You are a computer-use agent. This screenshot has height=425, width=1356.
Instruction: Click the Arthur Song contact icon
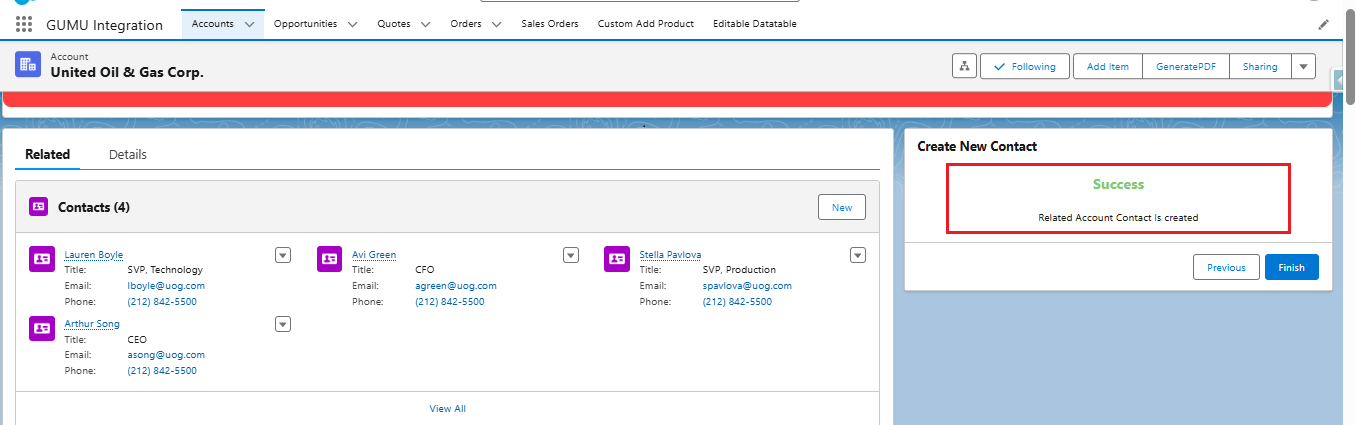point(42,328)
